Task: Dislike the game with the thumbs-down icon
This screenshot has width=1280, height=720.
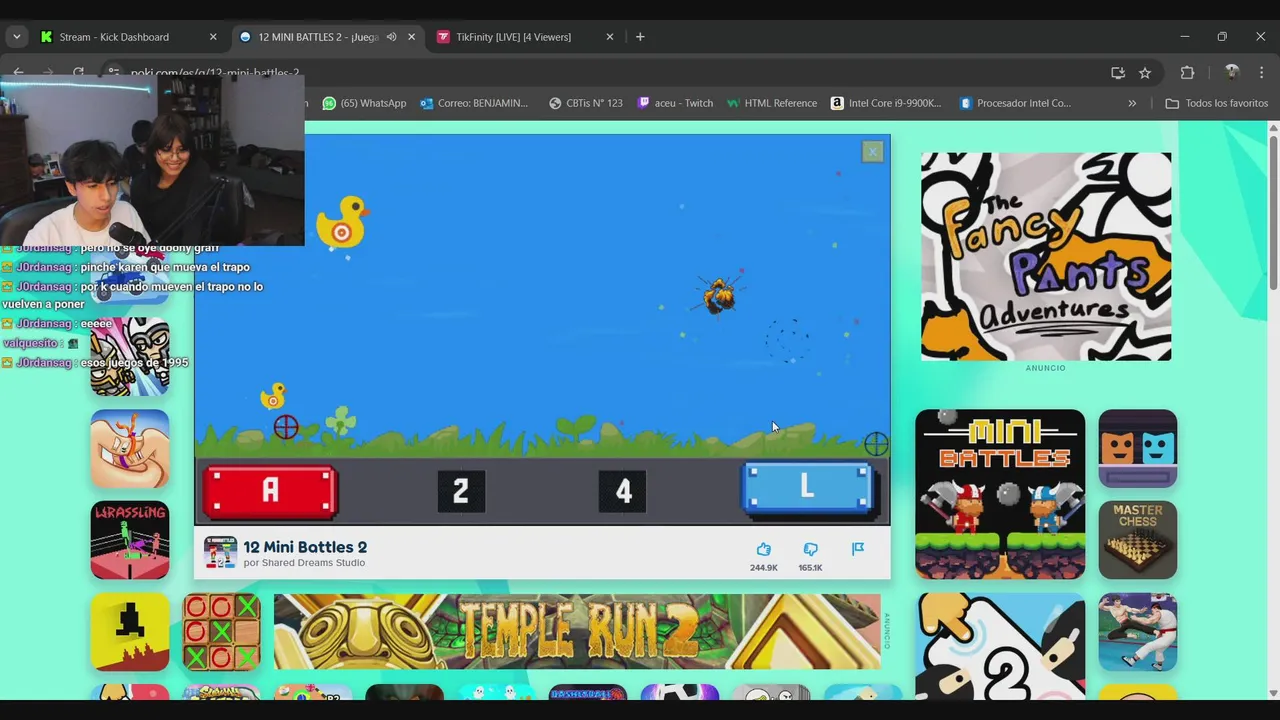Action: [811, 549]
